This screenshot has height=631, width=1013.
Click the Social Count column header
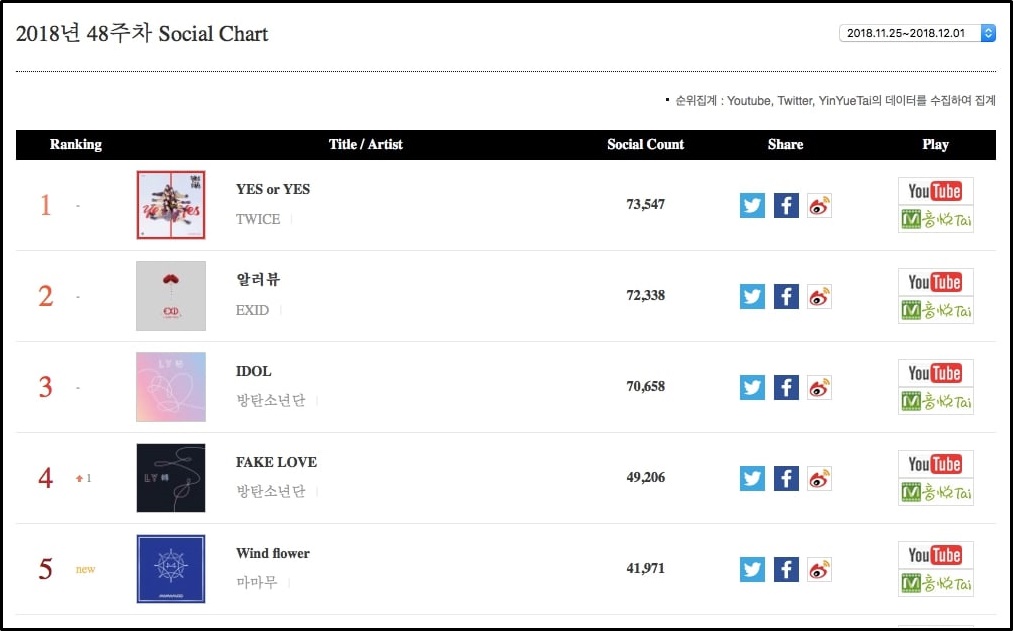(645, 145)
